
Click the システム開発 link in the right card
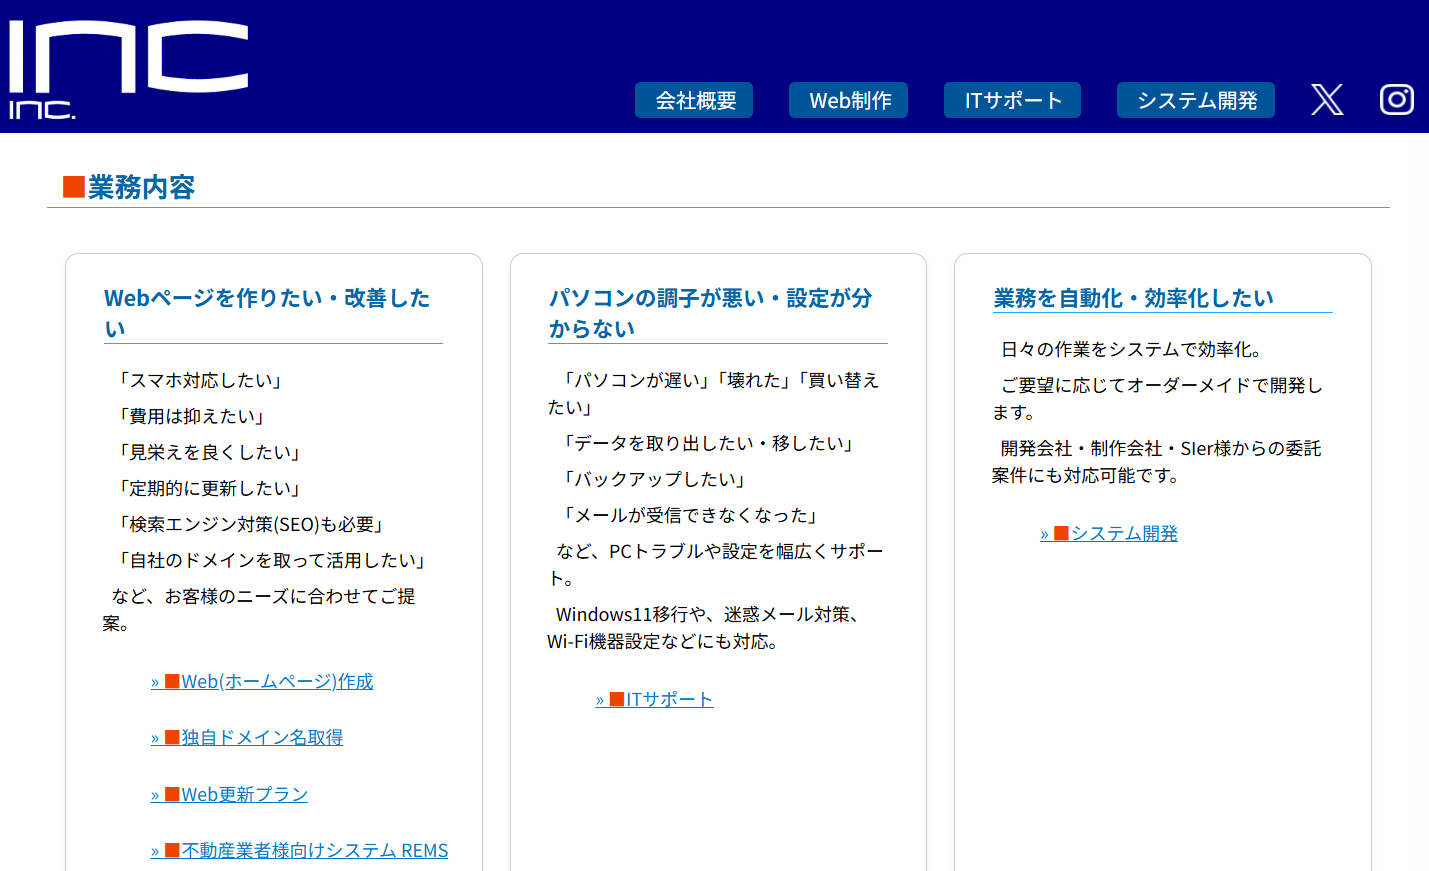click(x=1124, y=533)
